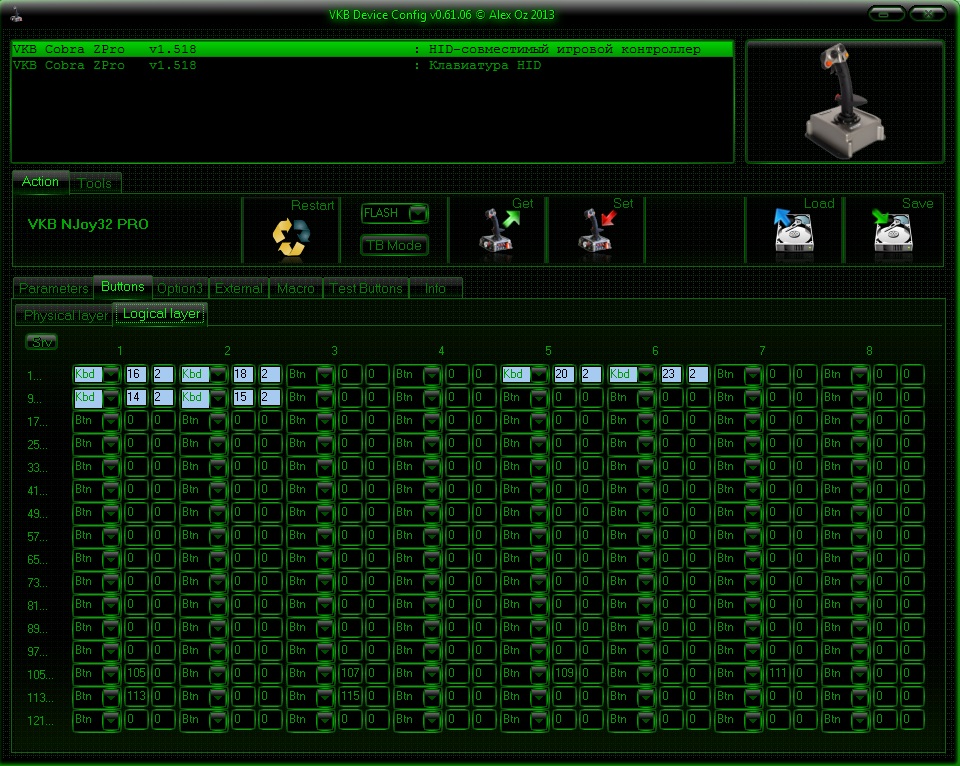Expand Kbd dropdown for button 1
This screenshot has height=766, width=960.
pyautogui.click(x=111, y=374)
